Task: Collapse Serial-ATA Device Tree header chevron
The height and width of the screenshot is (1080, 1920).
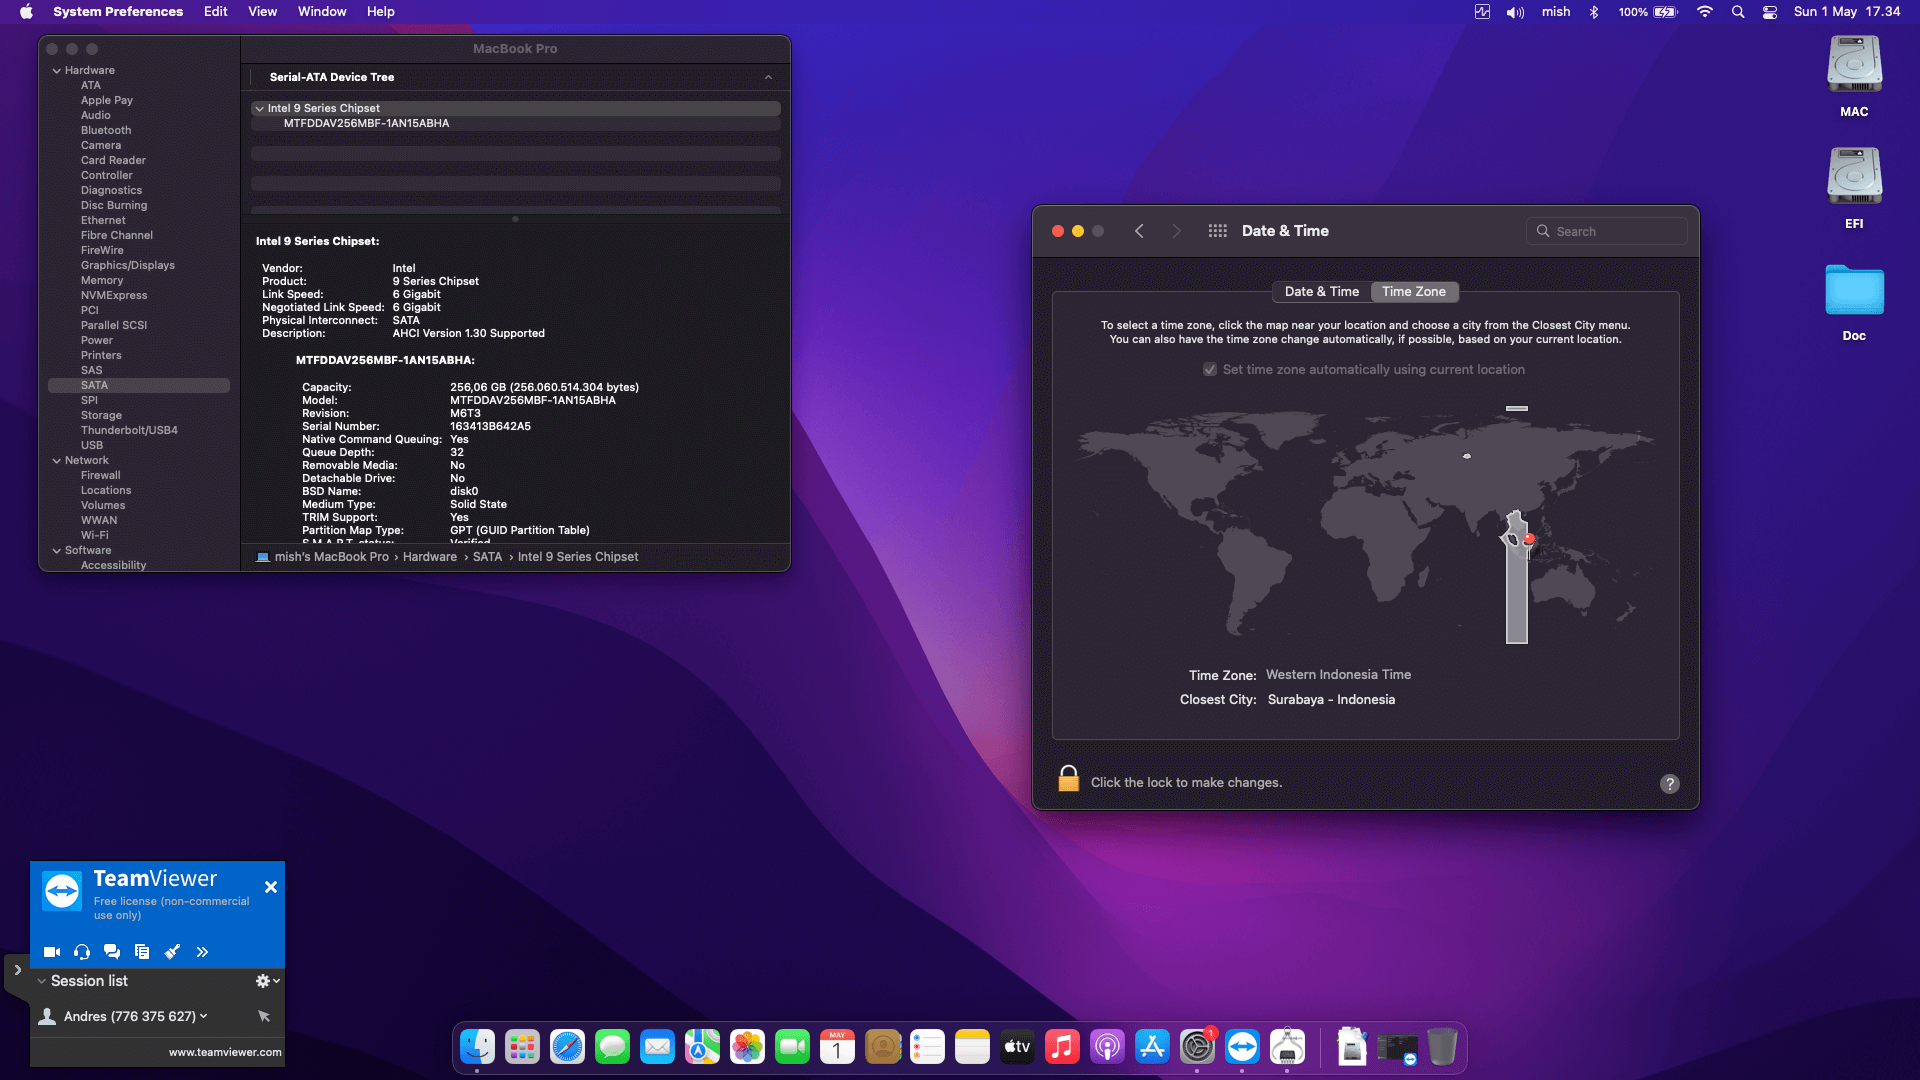Action: pos(768,77)
